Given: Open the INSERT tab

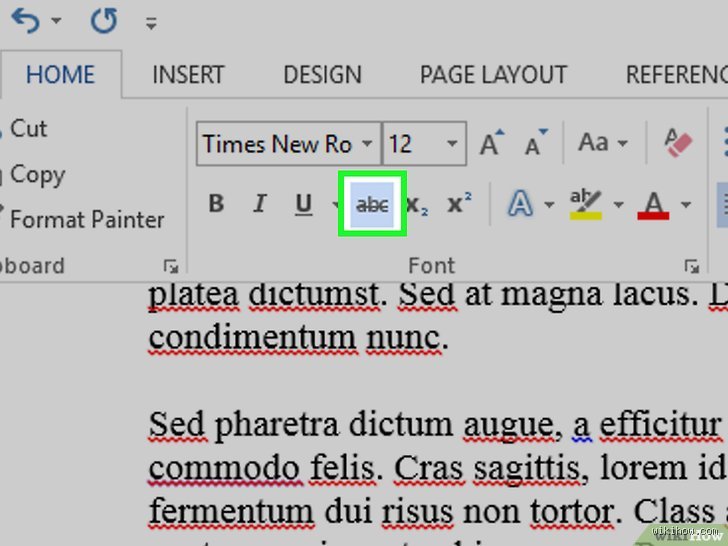Looking at the screenshot, I should [188, 75].
